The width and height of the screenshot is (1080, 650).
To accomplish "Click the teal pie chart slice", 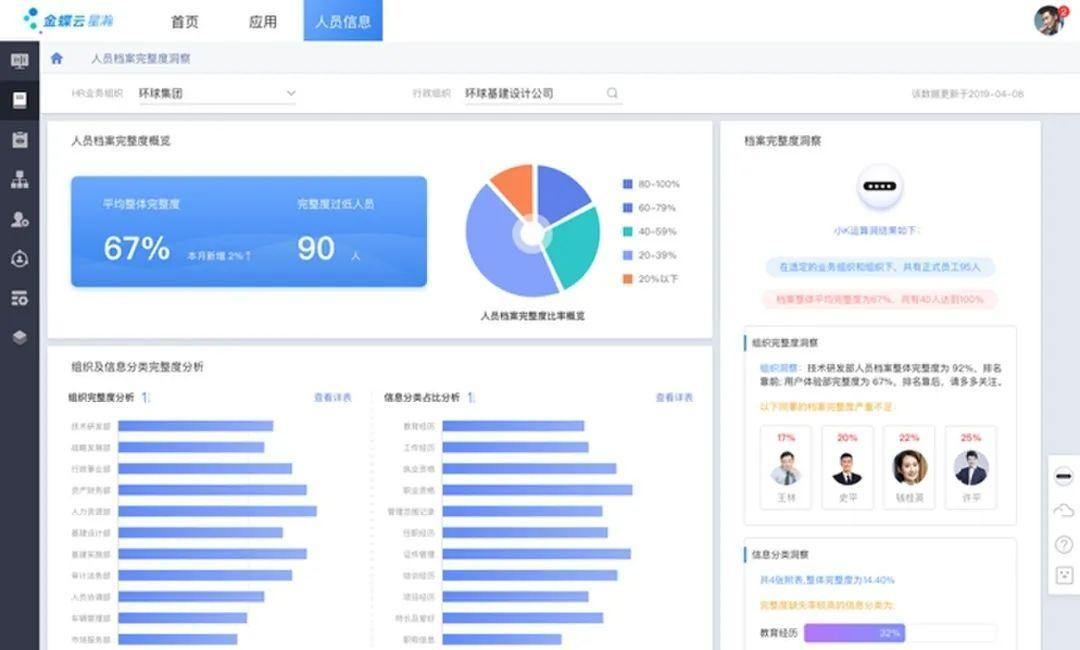I will (x=575, y=248).
